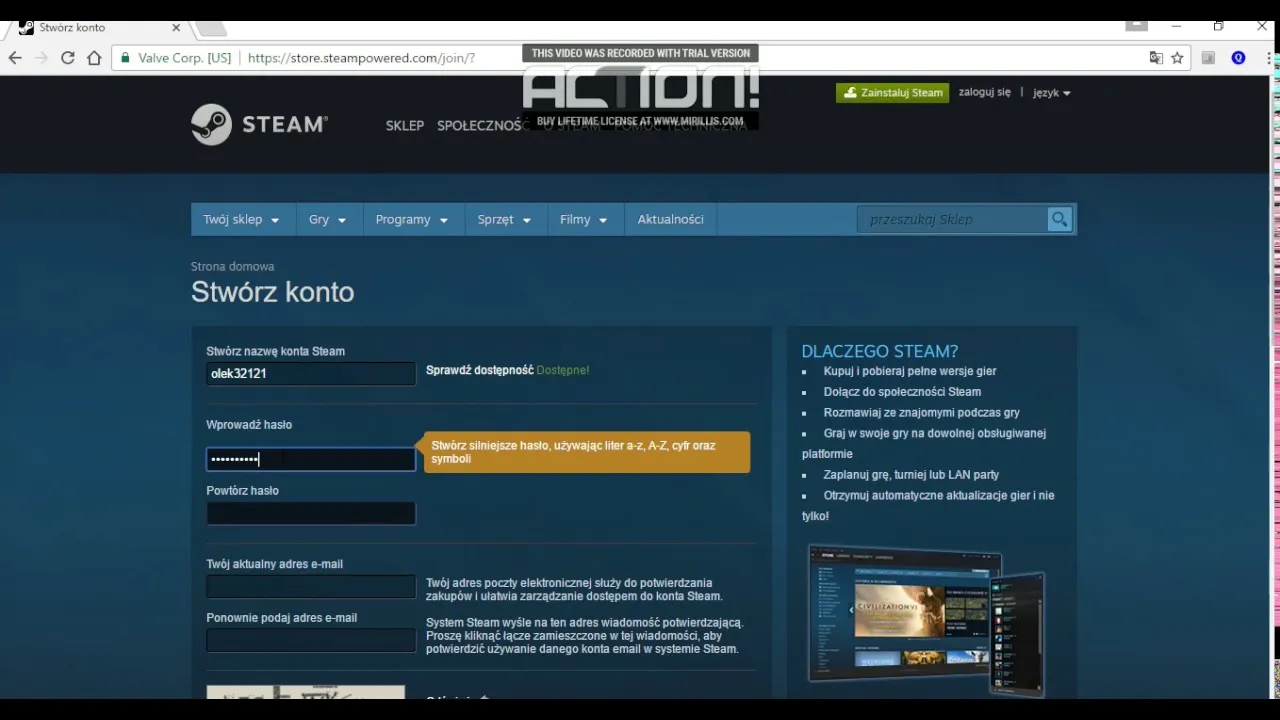Go to browser home icon
Viewport: 1280px width, 720px height.
(x=94, y=58)
